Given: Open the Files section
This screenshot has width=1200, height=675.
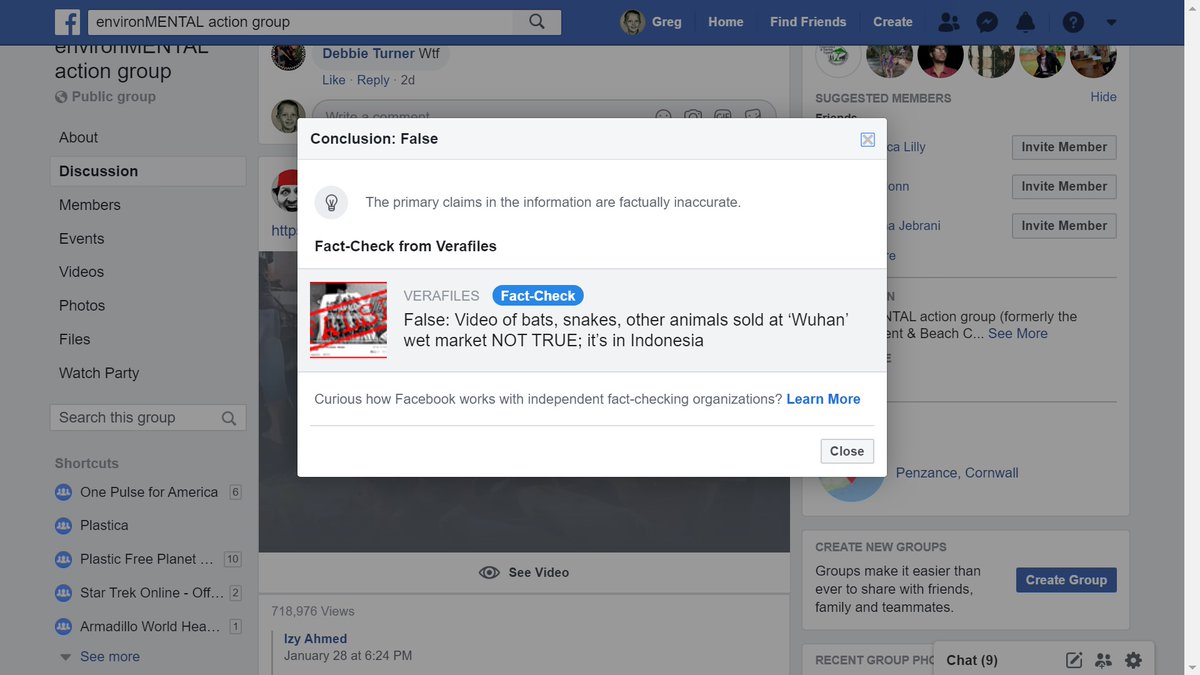Looking at the screenshot, I should click(74, 340).
